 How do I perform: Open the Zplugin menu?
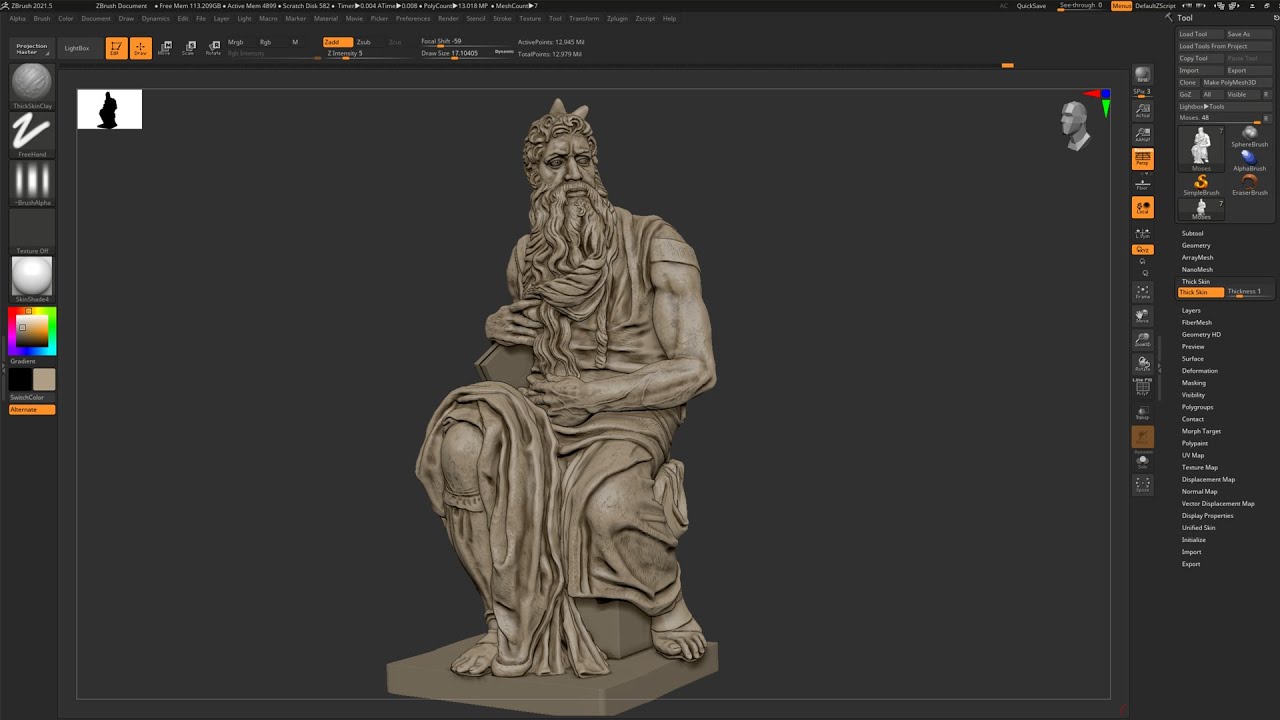click(617, 18)
